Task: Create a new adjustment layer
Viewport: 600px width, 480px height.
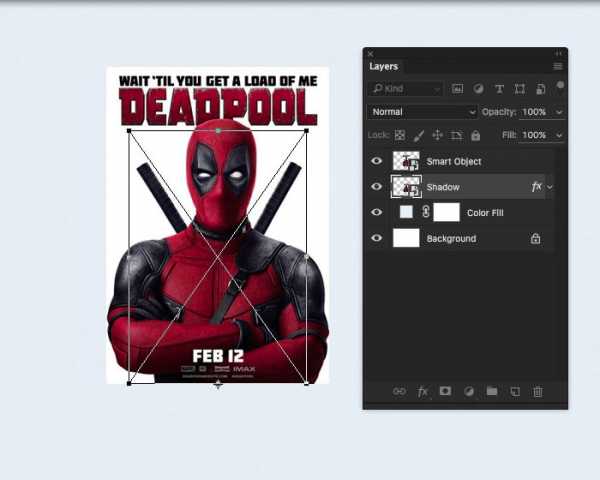Action: (x=468, y=392)
